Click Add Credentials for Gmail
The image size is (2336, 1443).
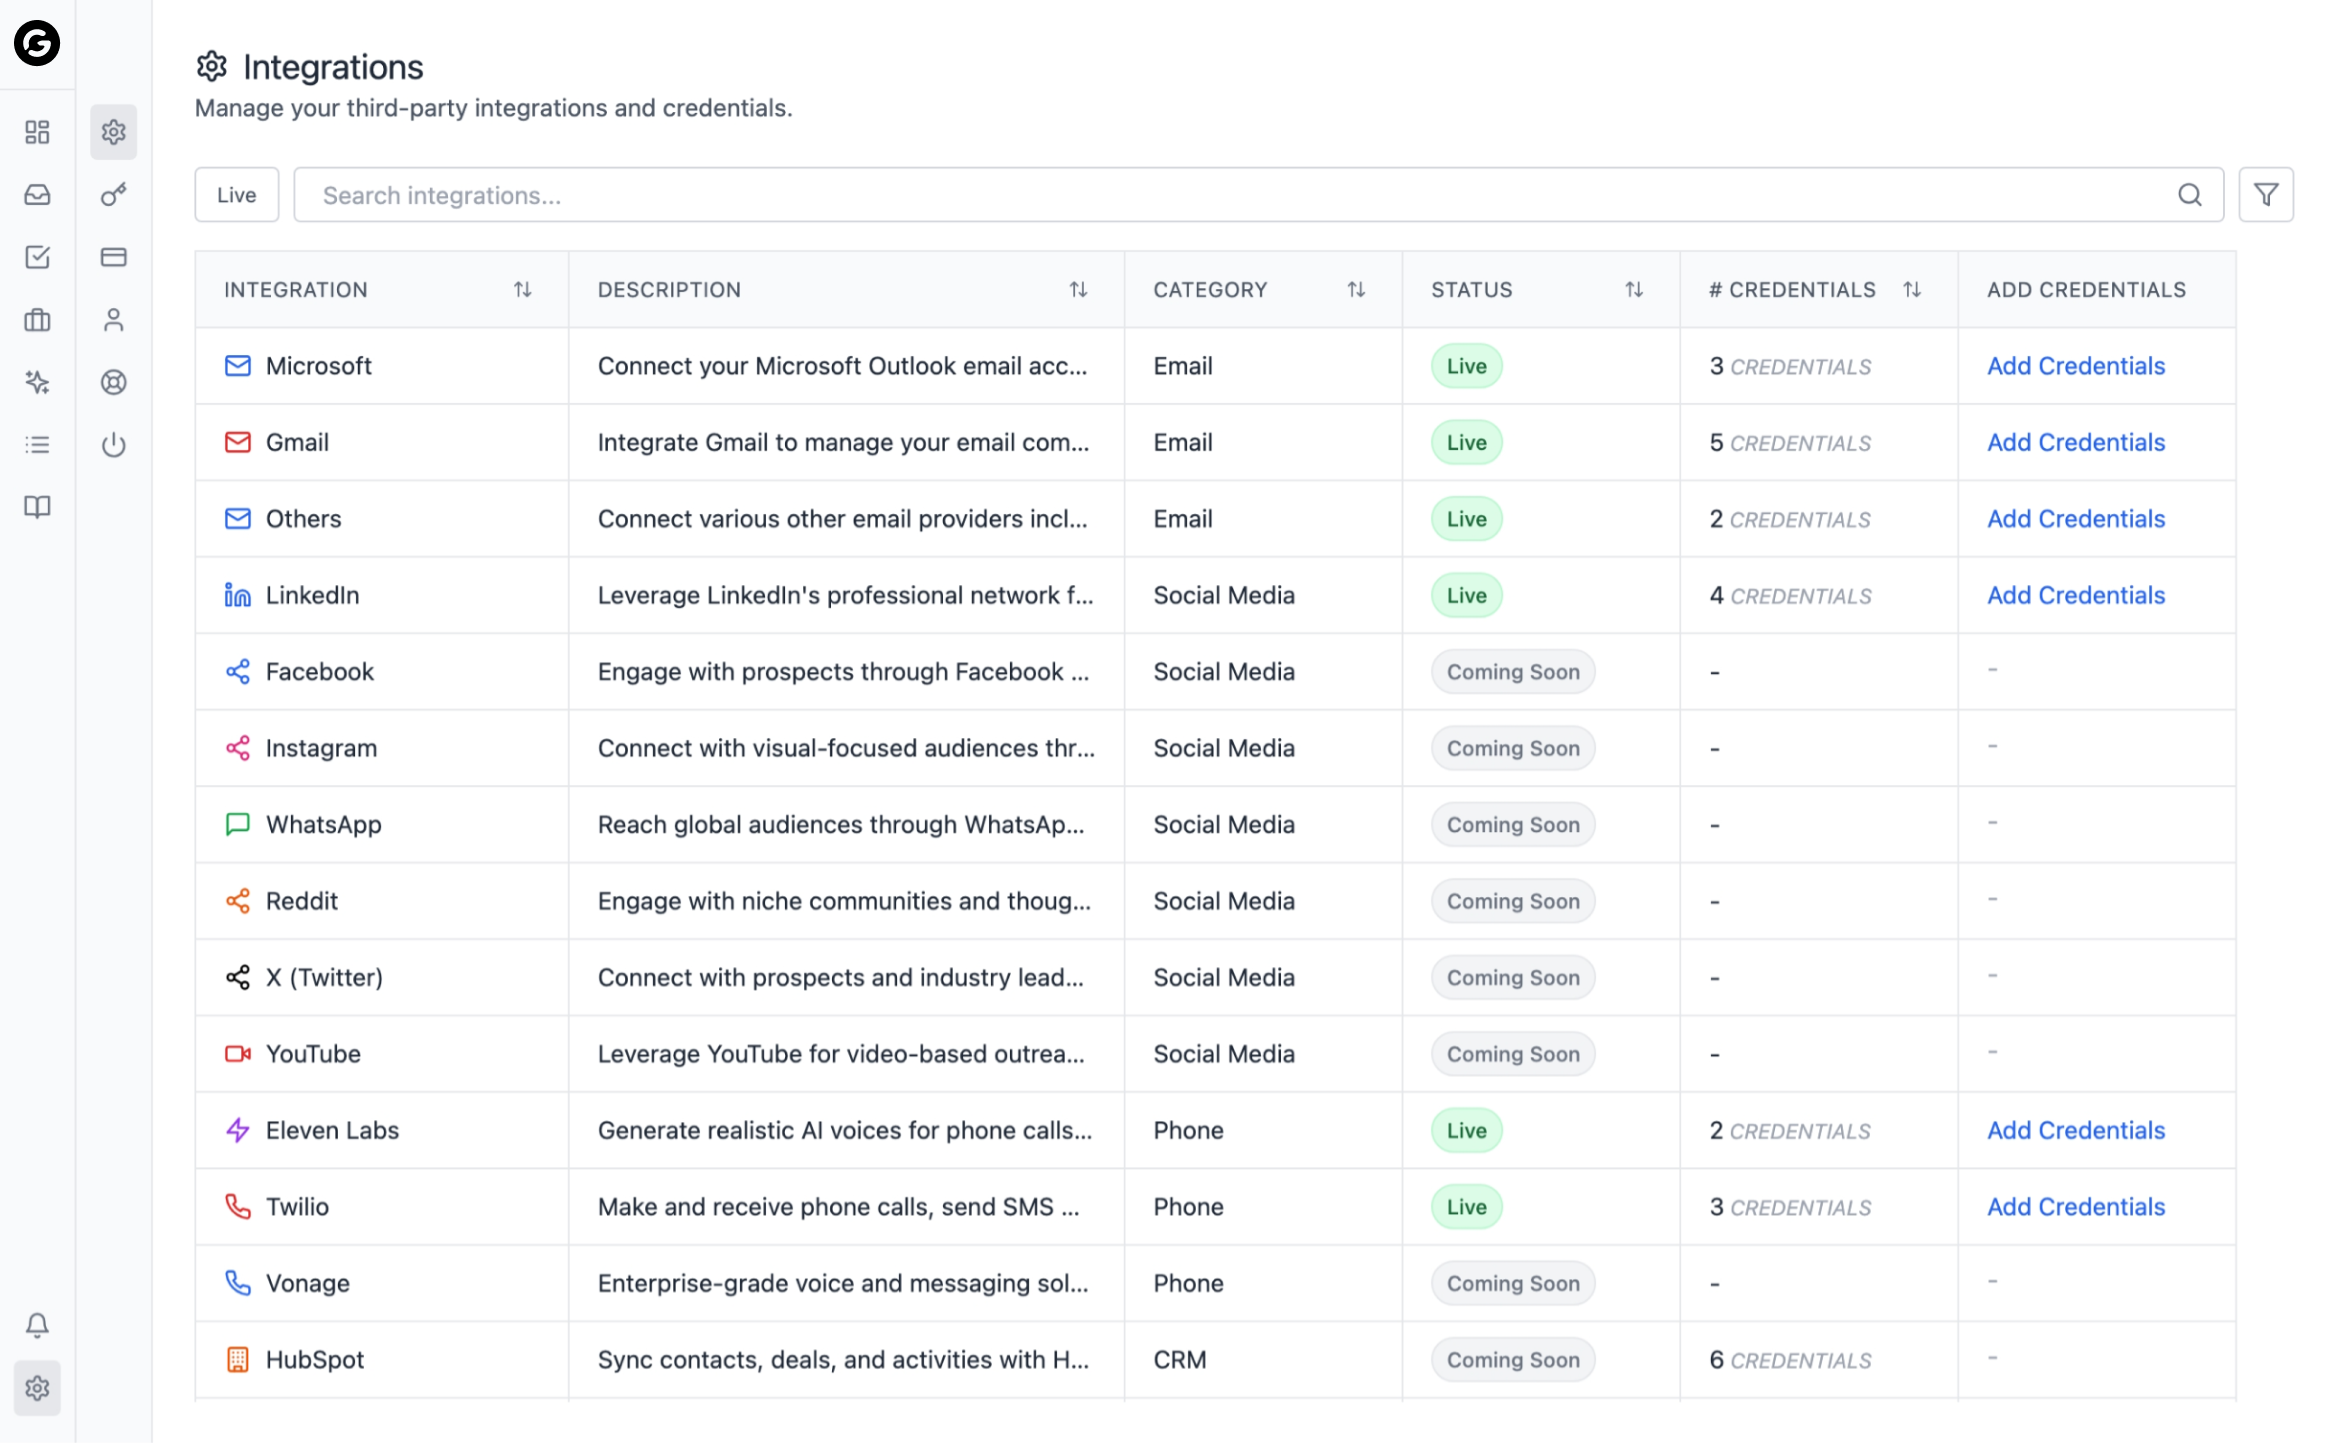point(2075,442)
